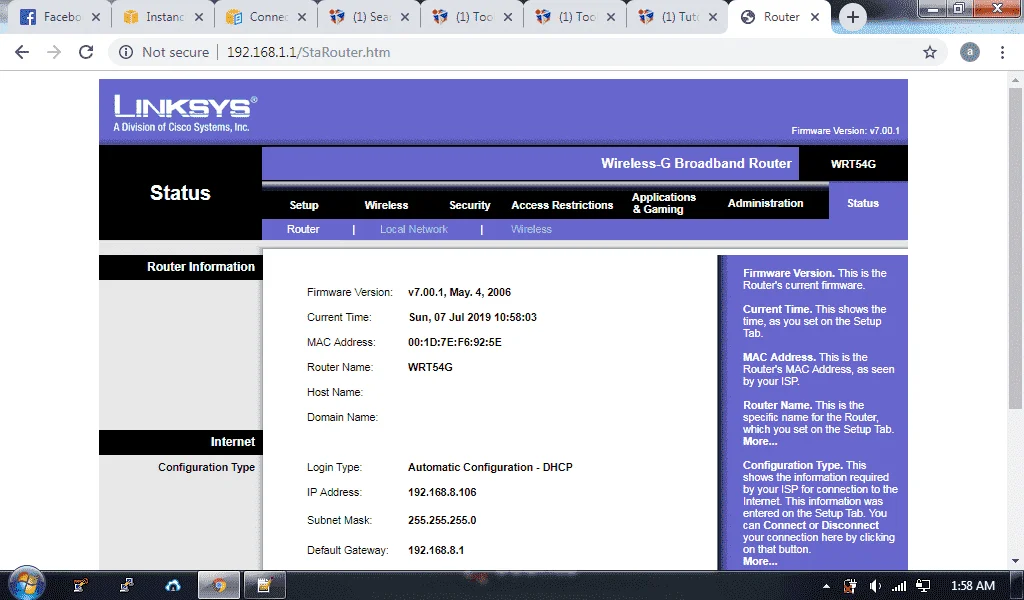Viewport: 1024px width, 600px height.
Task: Click More link under Router Name help
Action: 760,441
